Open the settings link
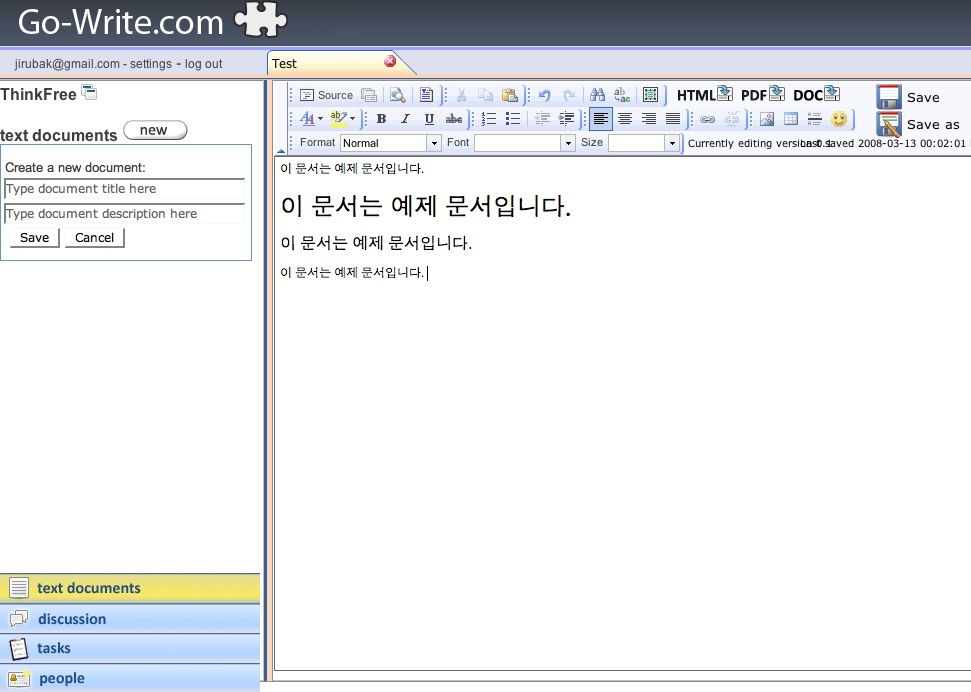This screenshot has width=971, height=692. (150, 64)
